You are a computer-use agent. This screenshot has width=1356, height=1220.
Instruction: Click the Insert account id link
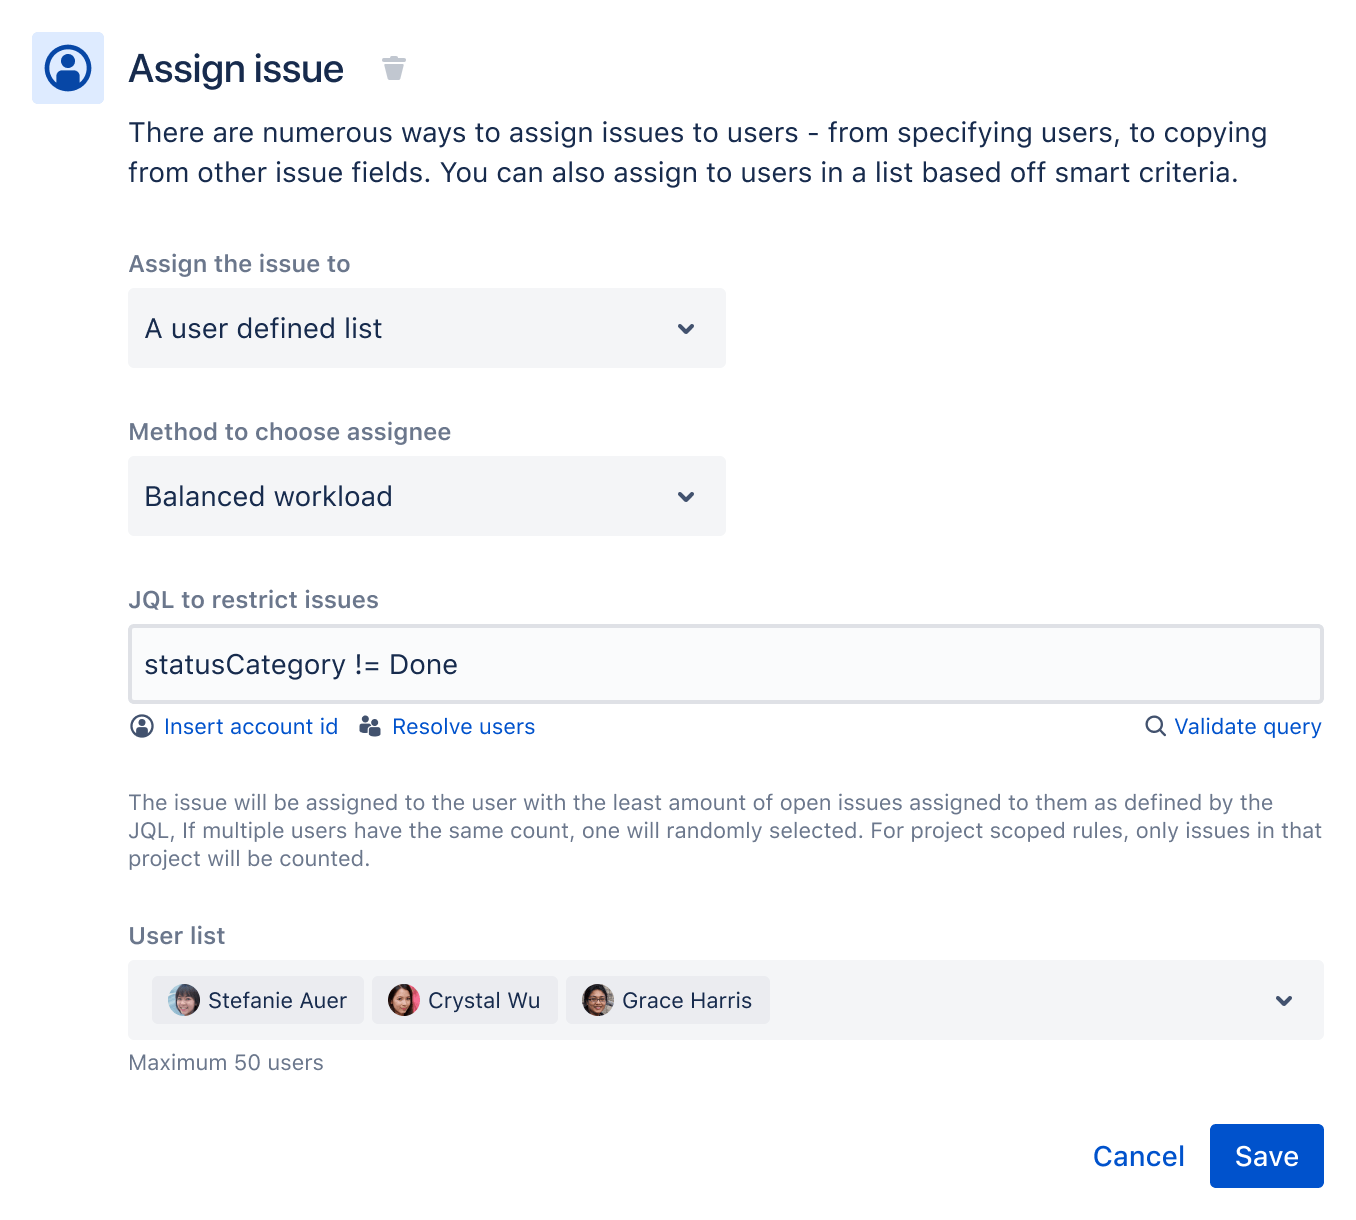click(251, 726)
